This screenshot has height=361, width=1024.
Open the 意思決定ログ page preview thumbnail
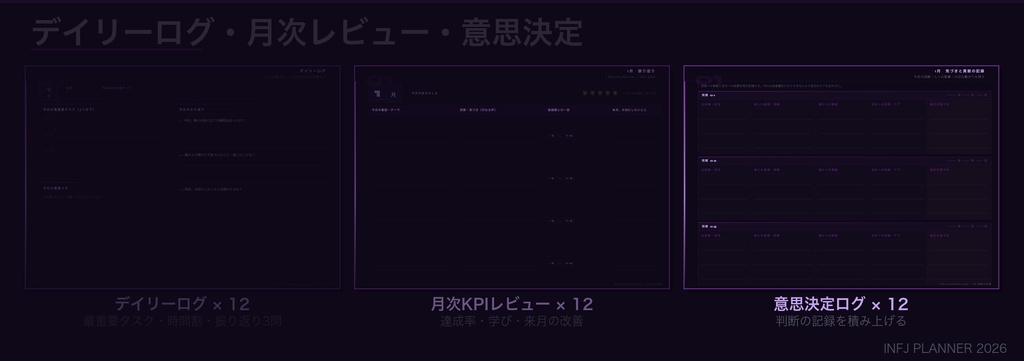[841, 177]
